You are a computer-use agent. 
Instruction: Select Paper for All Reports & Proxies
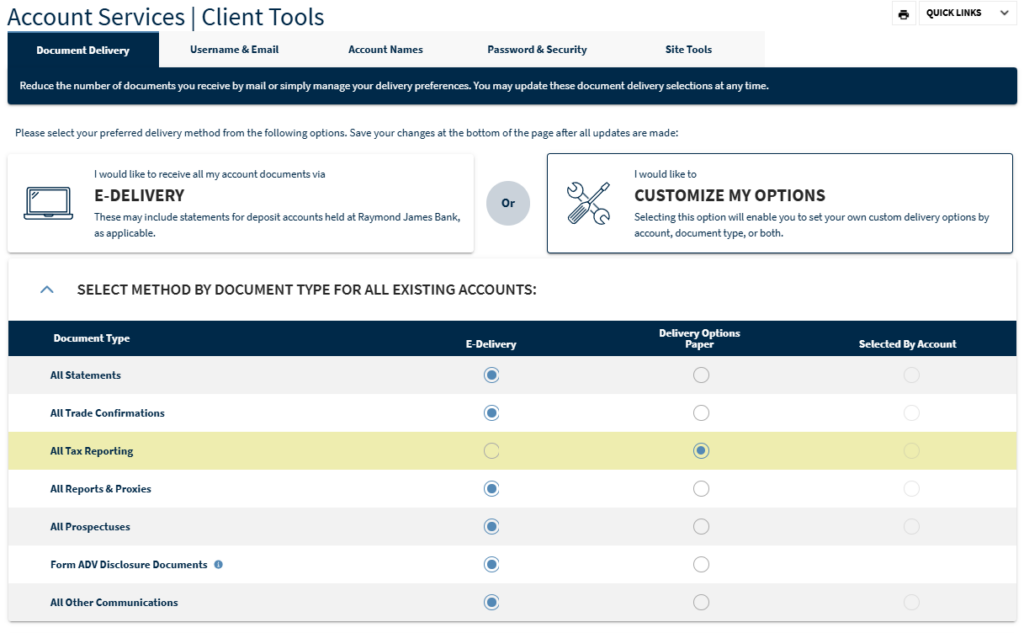tap(701, 489)
